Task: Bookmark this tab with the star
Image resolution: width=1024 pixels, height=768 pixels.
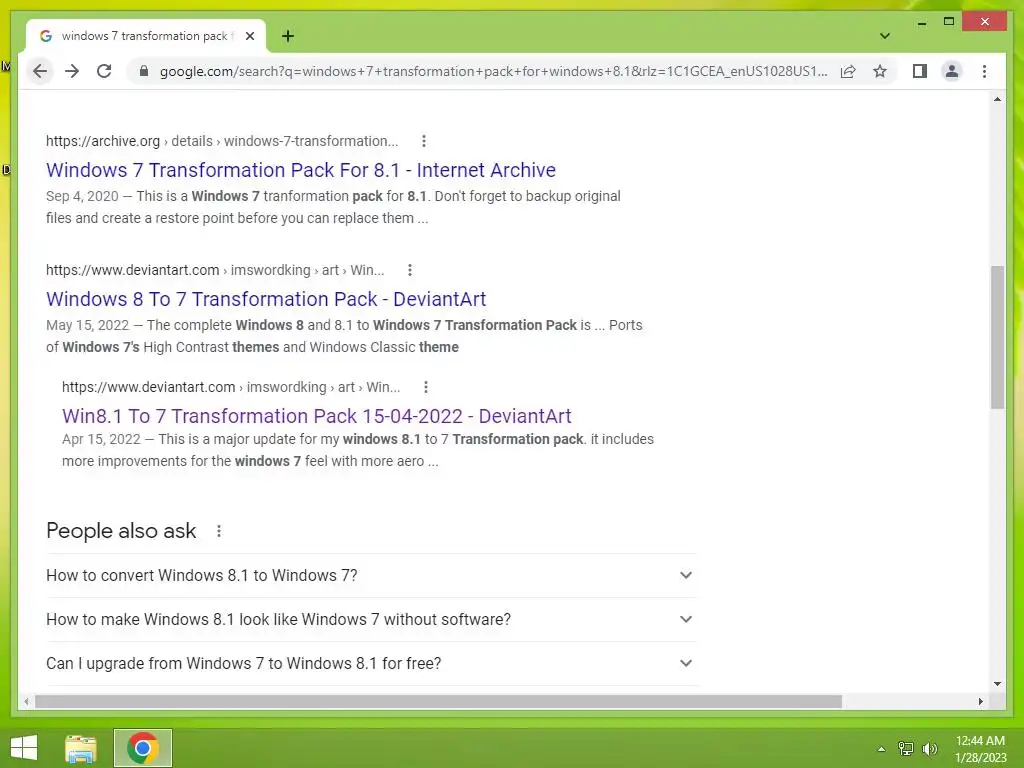Action: pyautogui.click(x=880, y=71)
